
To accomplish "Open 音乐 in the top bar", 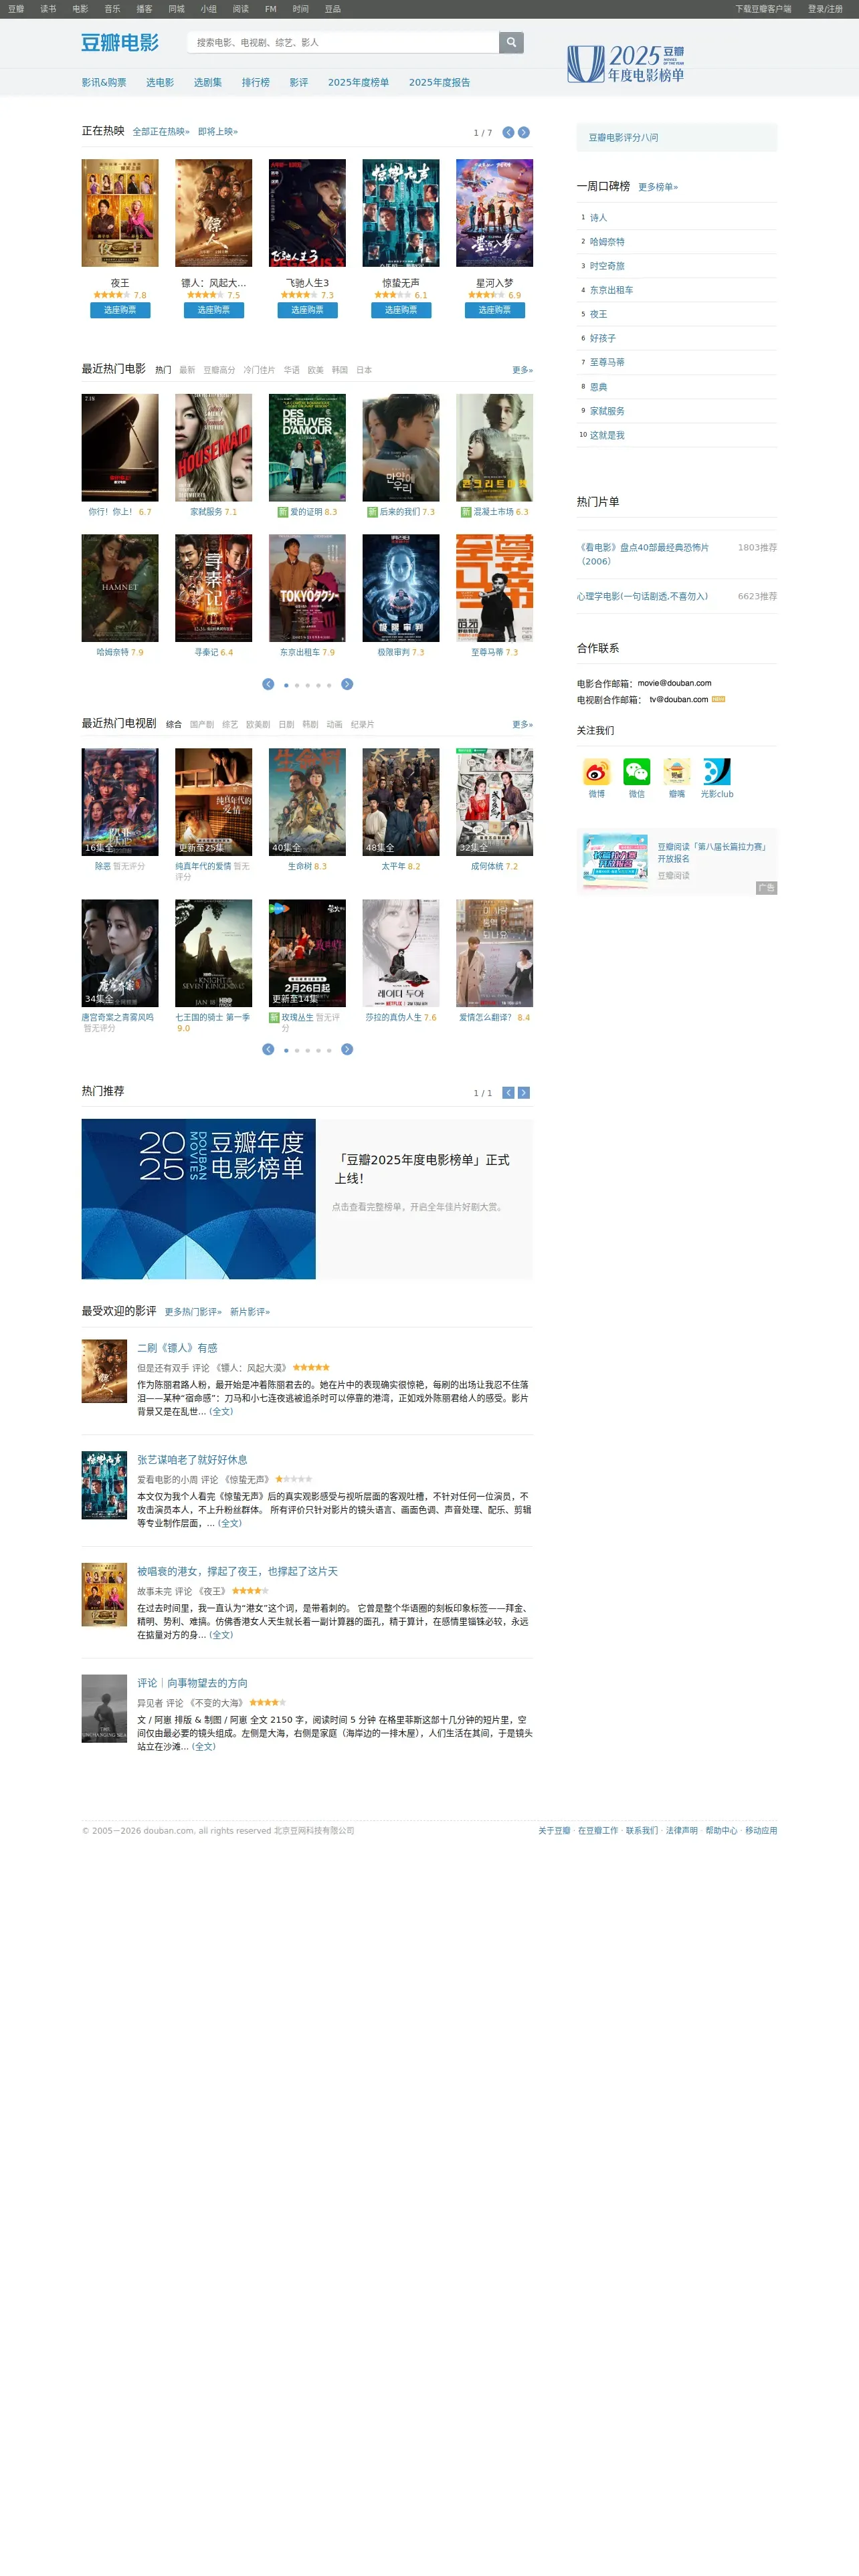I will 112,9.
